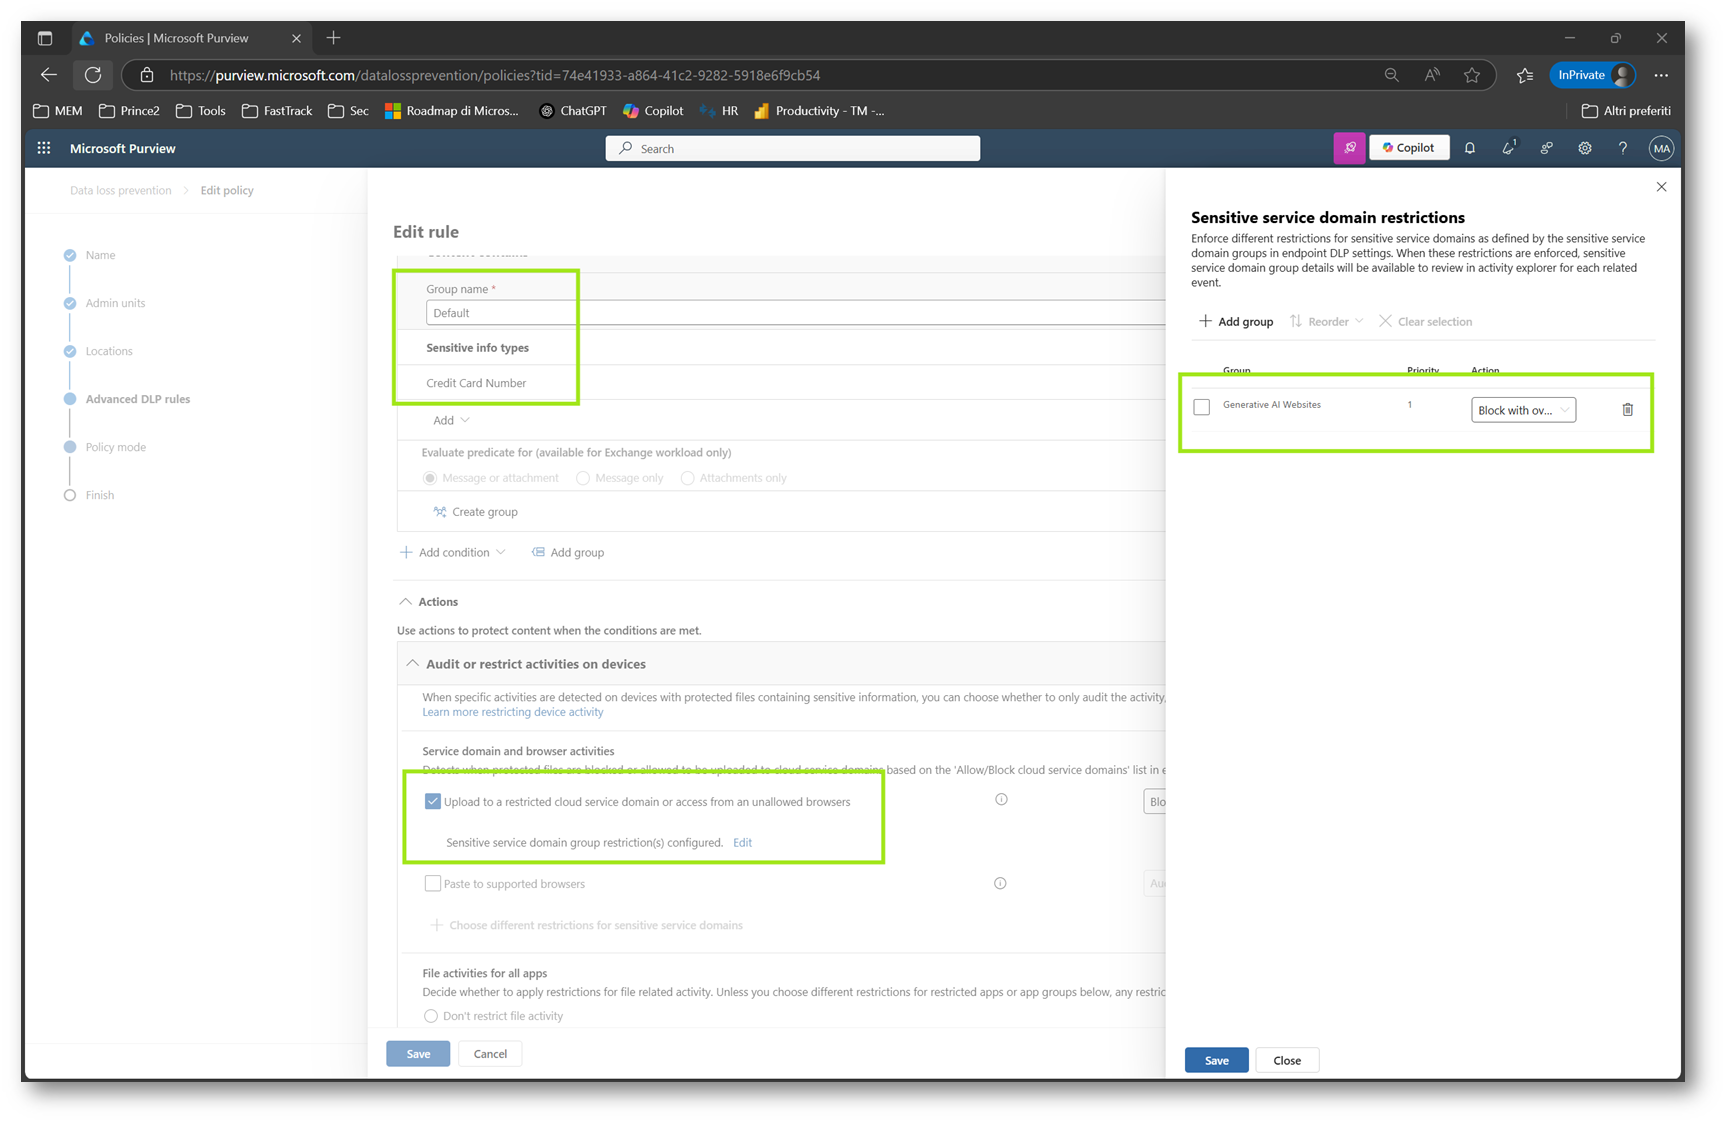
Task: Open the Microsoft Purview app launcher grid
Action: tap(44, 148)
